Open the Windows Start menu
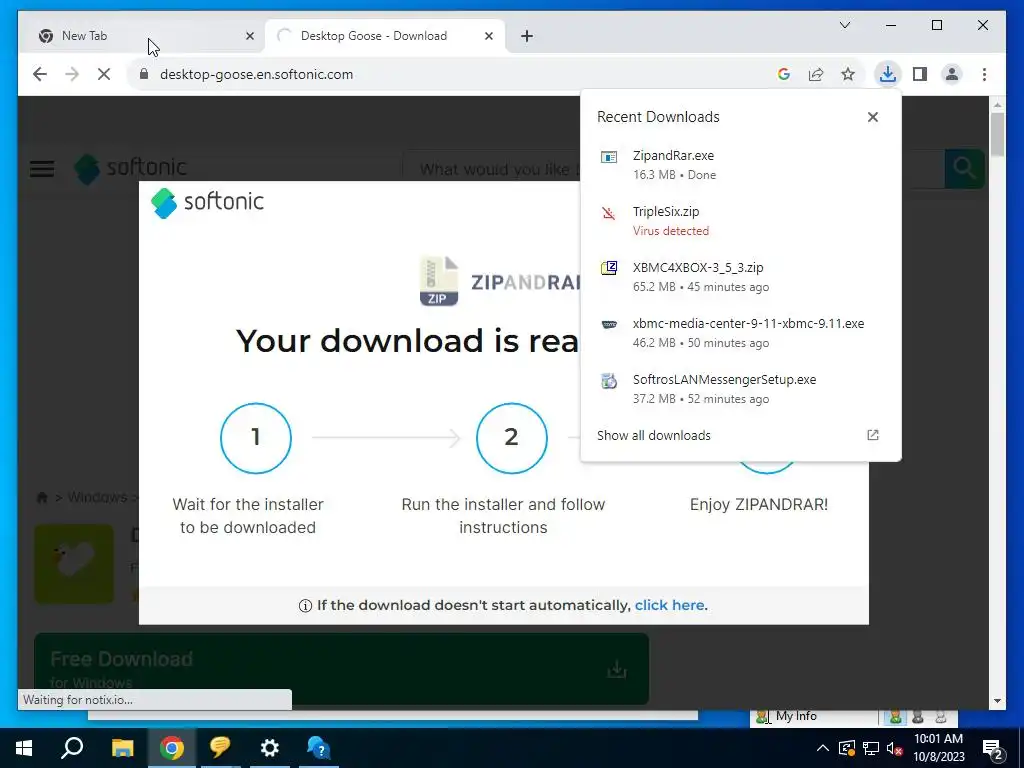Screen dimensions: 1024x768 point(24,748)
